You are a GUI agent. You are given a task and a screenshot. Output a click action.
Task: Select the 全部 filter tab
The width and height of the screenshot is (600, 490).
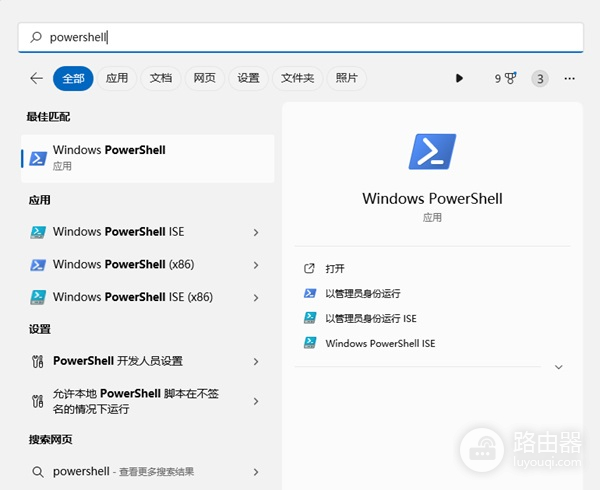click(x=73, y=78)
